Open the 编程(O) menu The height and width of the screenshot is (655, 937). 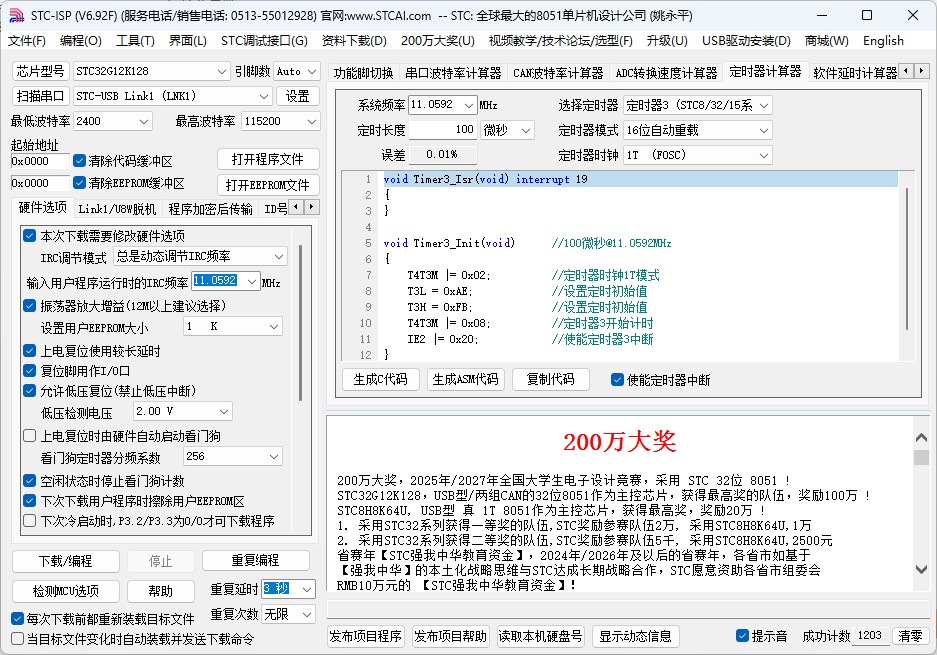(81, 41)
